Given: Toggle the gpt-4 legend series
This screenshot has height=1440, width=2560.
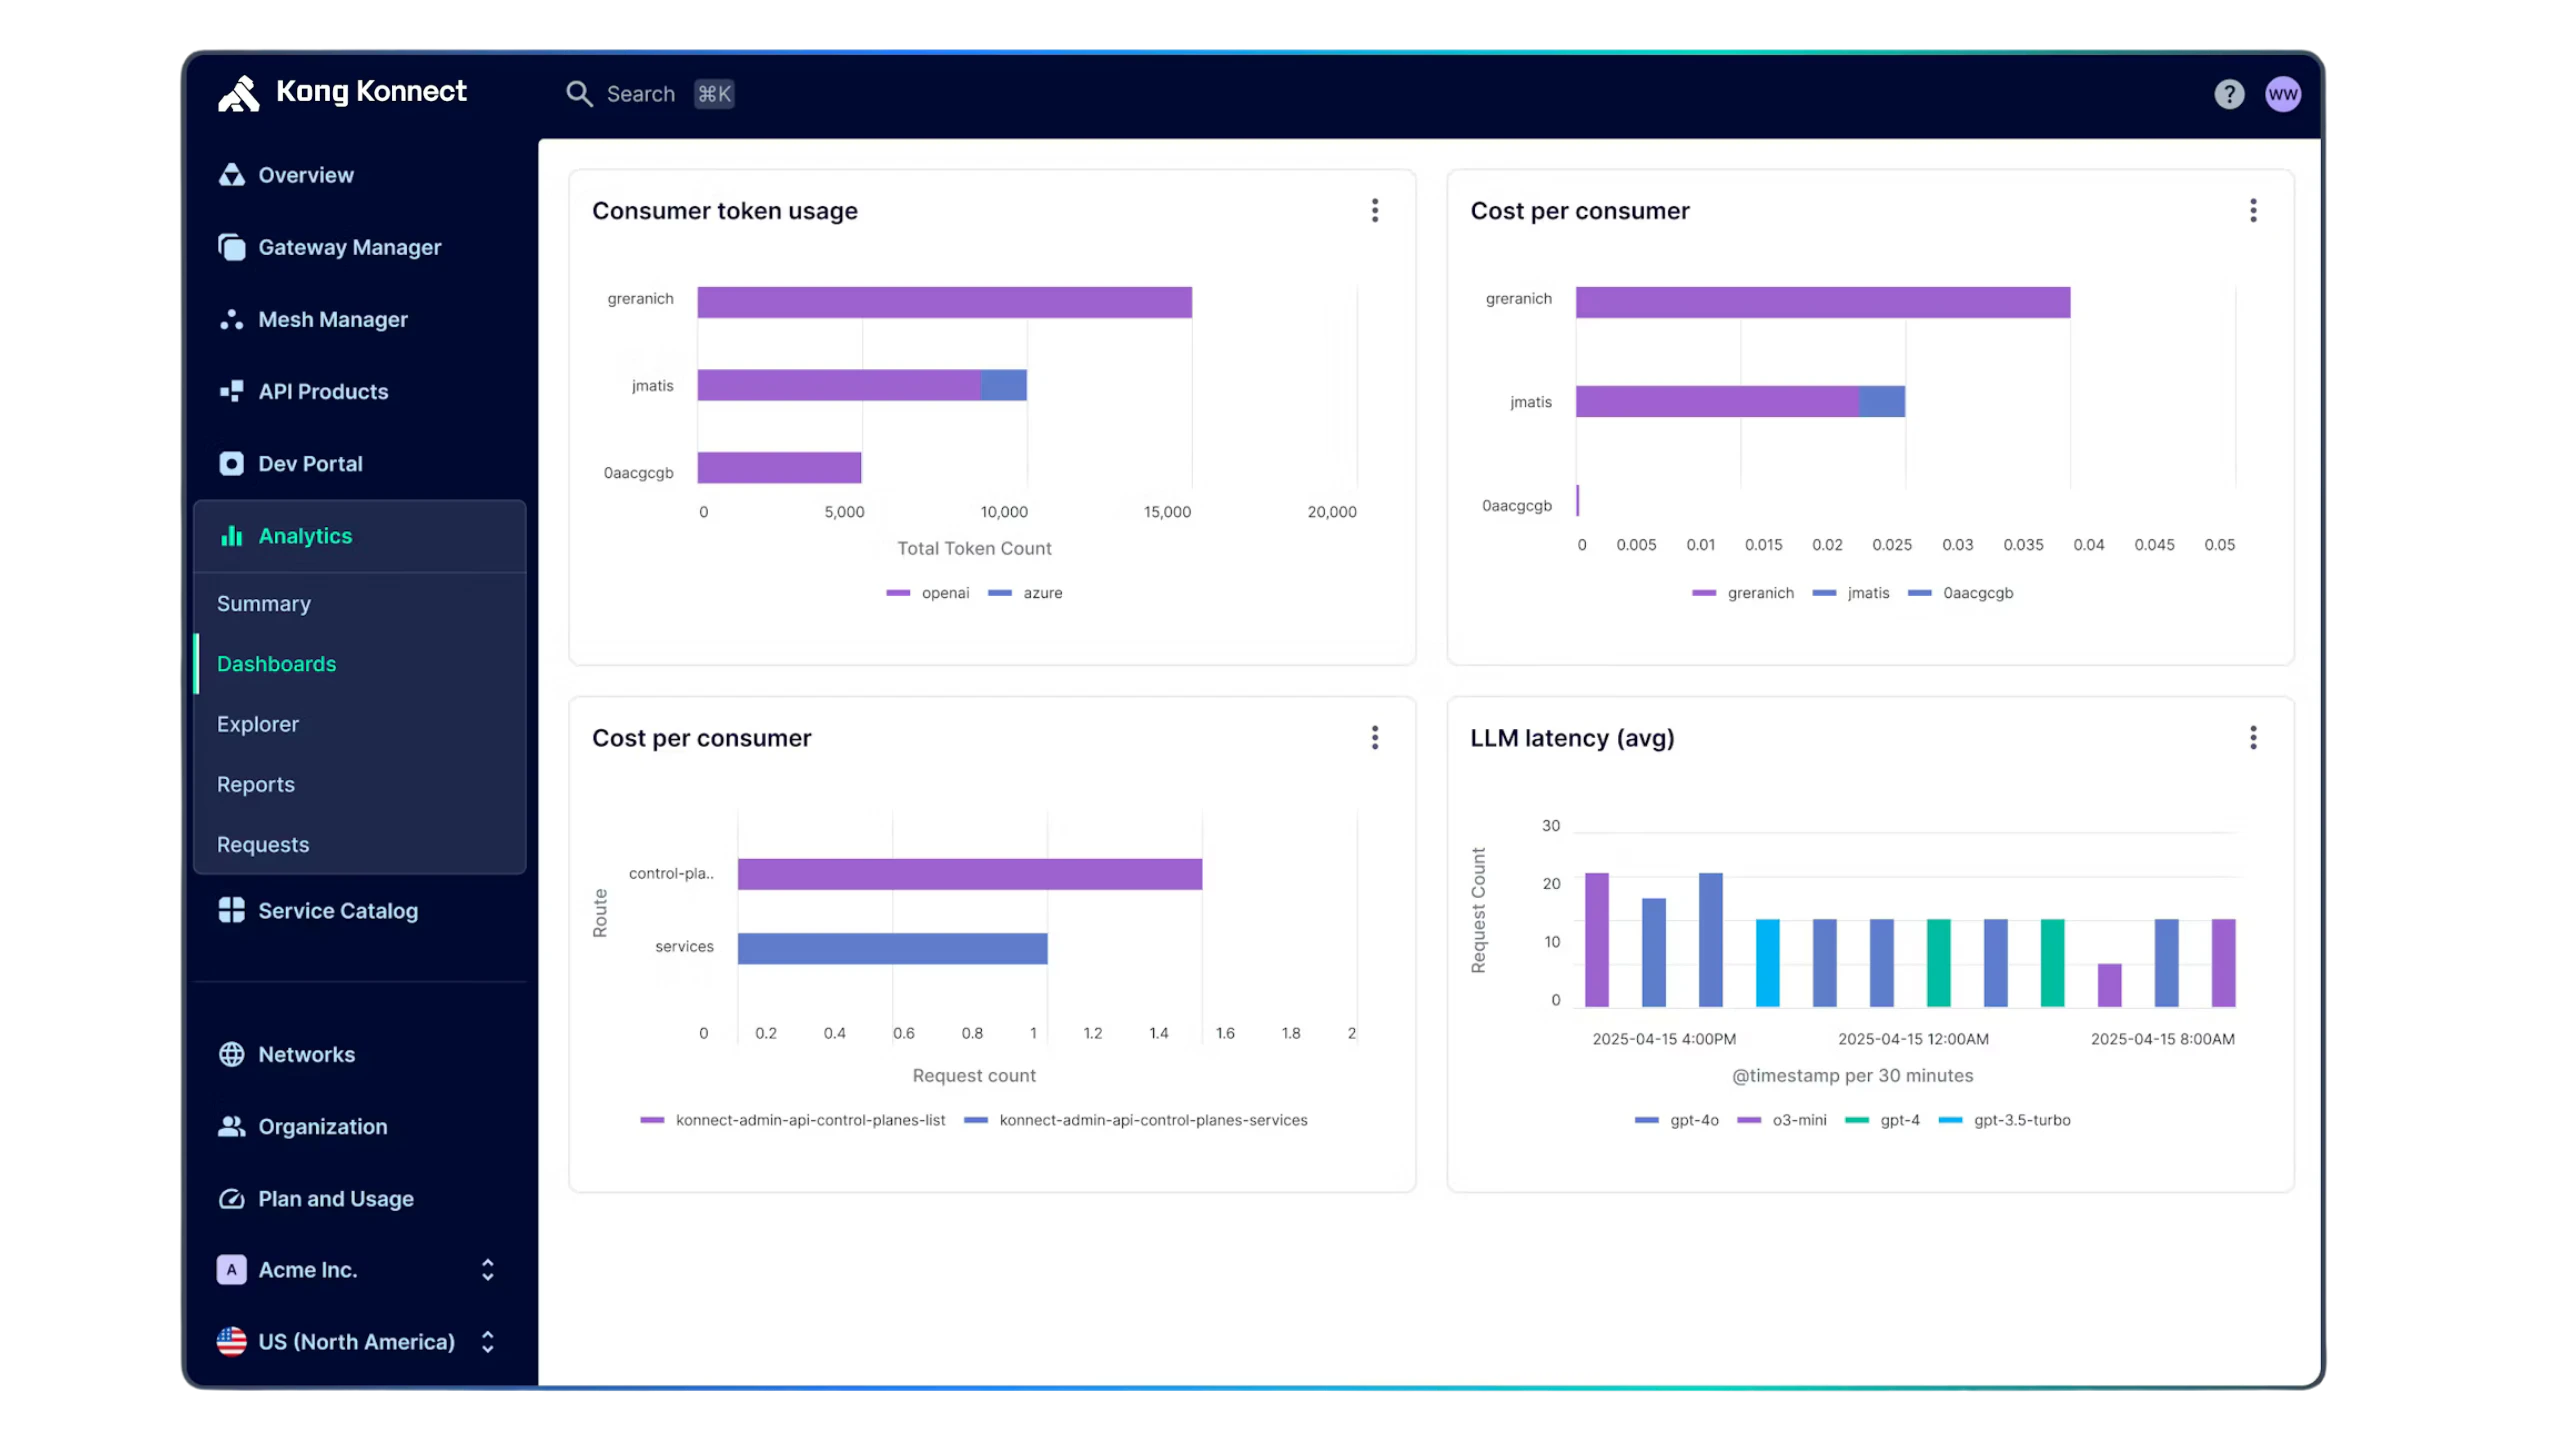Looking at the screenshot, I should (1898, 1120).
